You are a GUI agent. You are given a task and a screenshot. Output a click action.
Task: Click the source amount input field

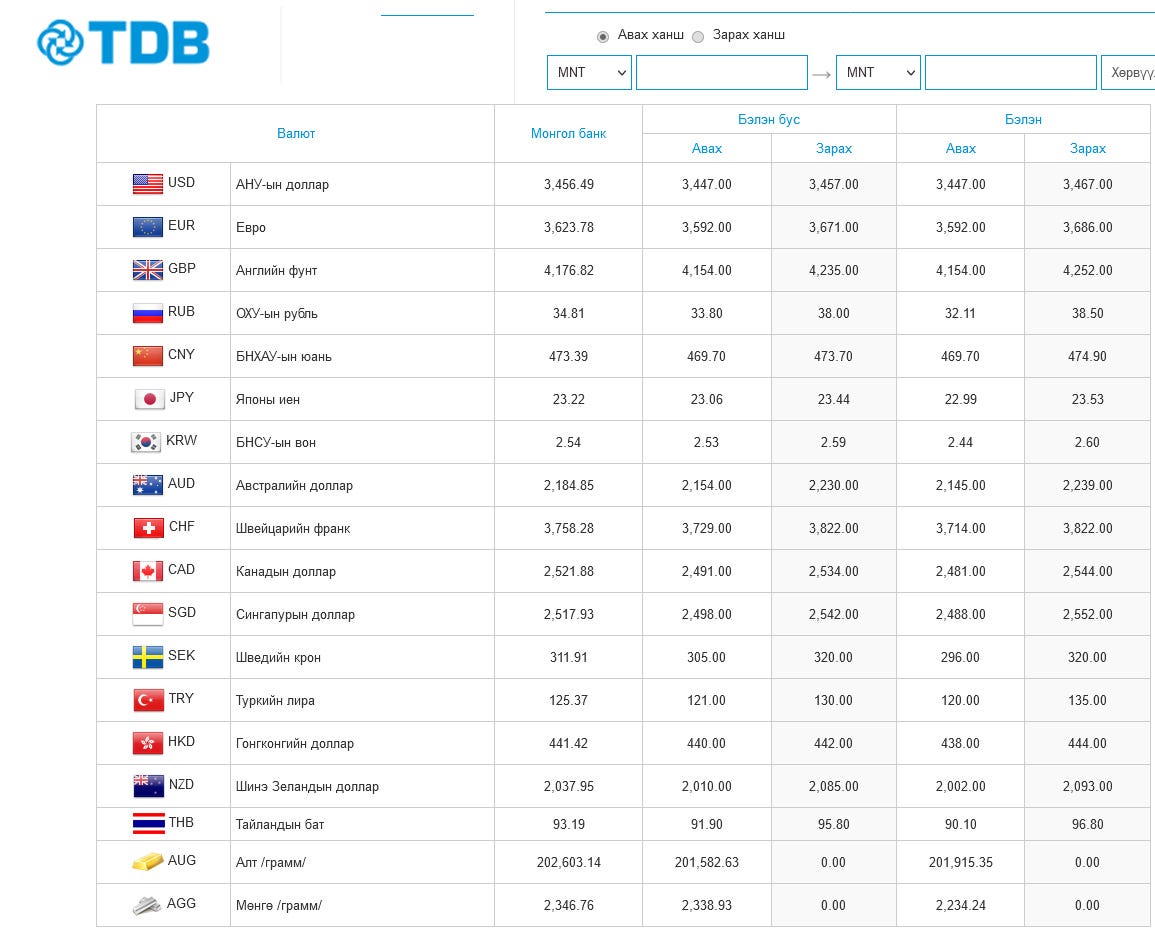click(722, 72)
